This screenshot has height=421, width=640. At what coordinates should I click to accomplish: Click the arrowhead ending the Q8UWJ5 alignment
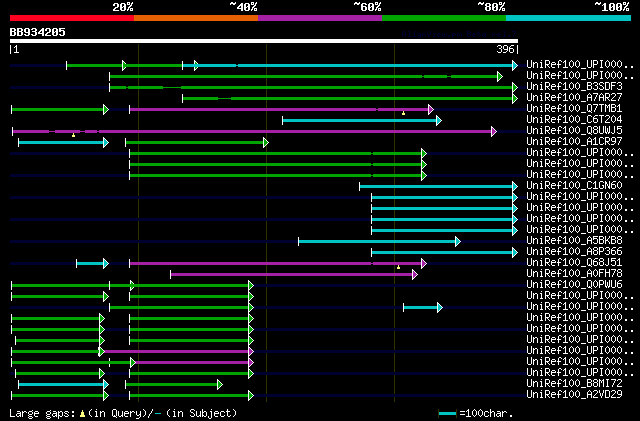tap(494, 131)
